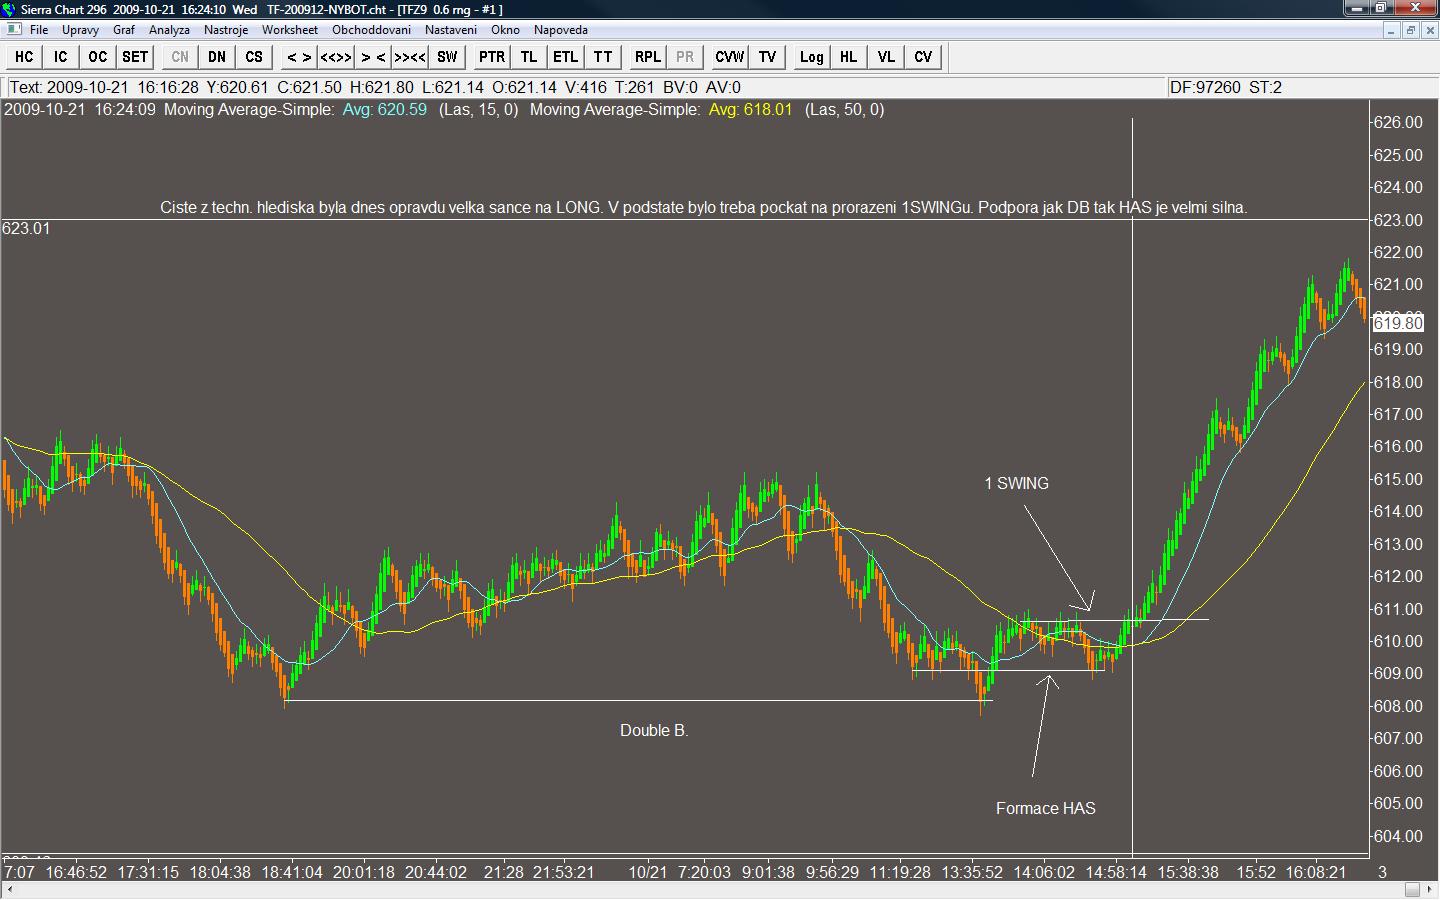Image resolution: width=1440 pixels, height=900 pixels.
Task: Select the VL vertical line tool
Action: [x=886, y=57]
